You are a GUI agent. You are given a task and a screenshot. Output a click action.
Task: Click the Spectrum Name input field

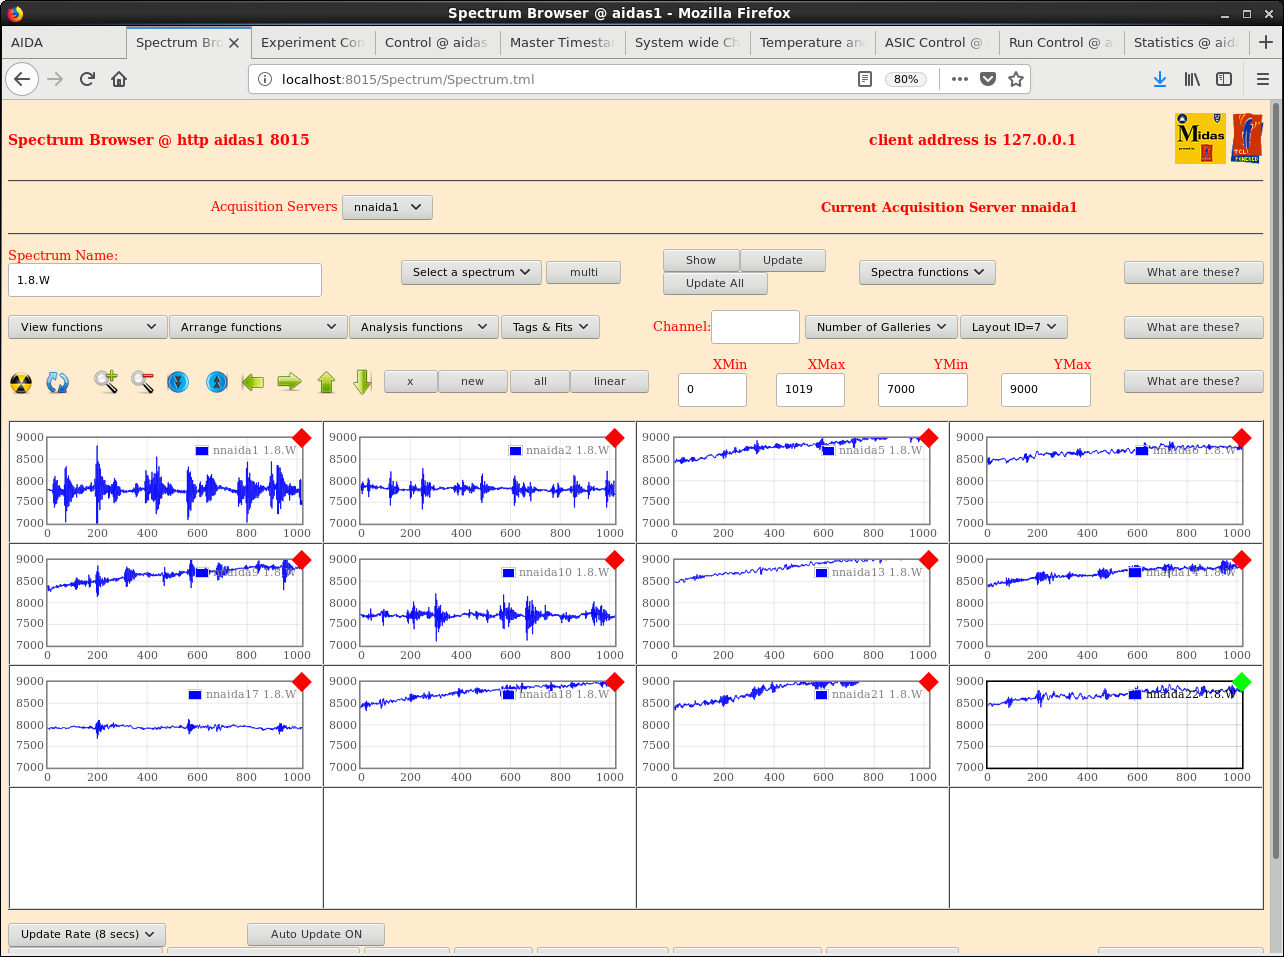pyautogui.click(x=165, y=280)
